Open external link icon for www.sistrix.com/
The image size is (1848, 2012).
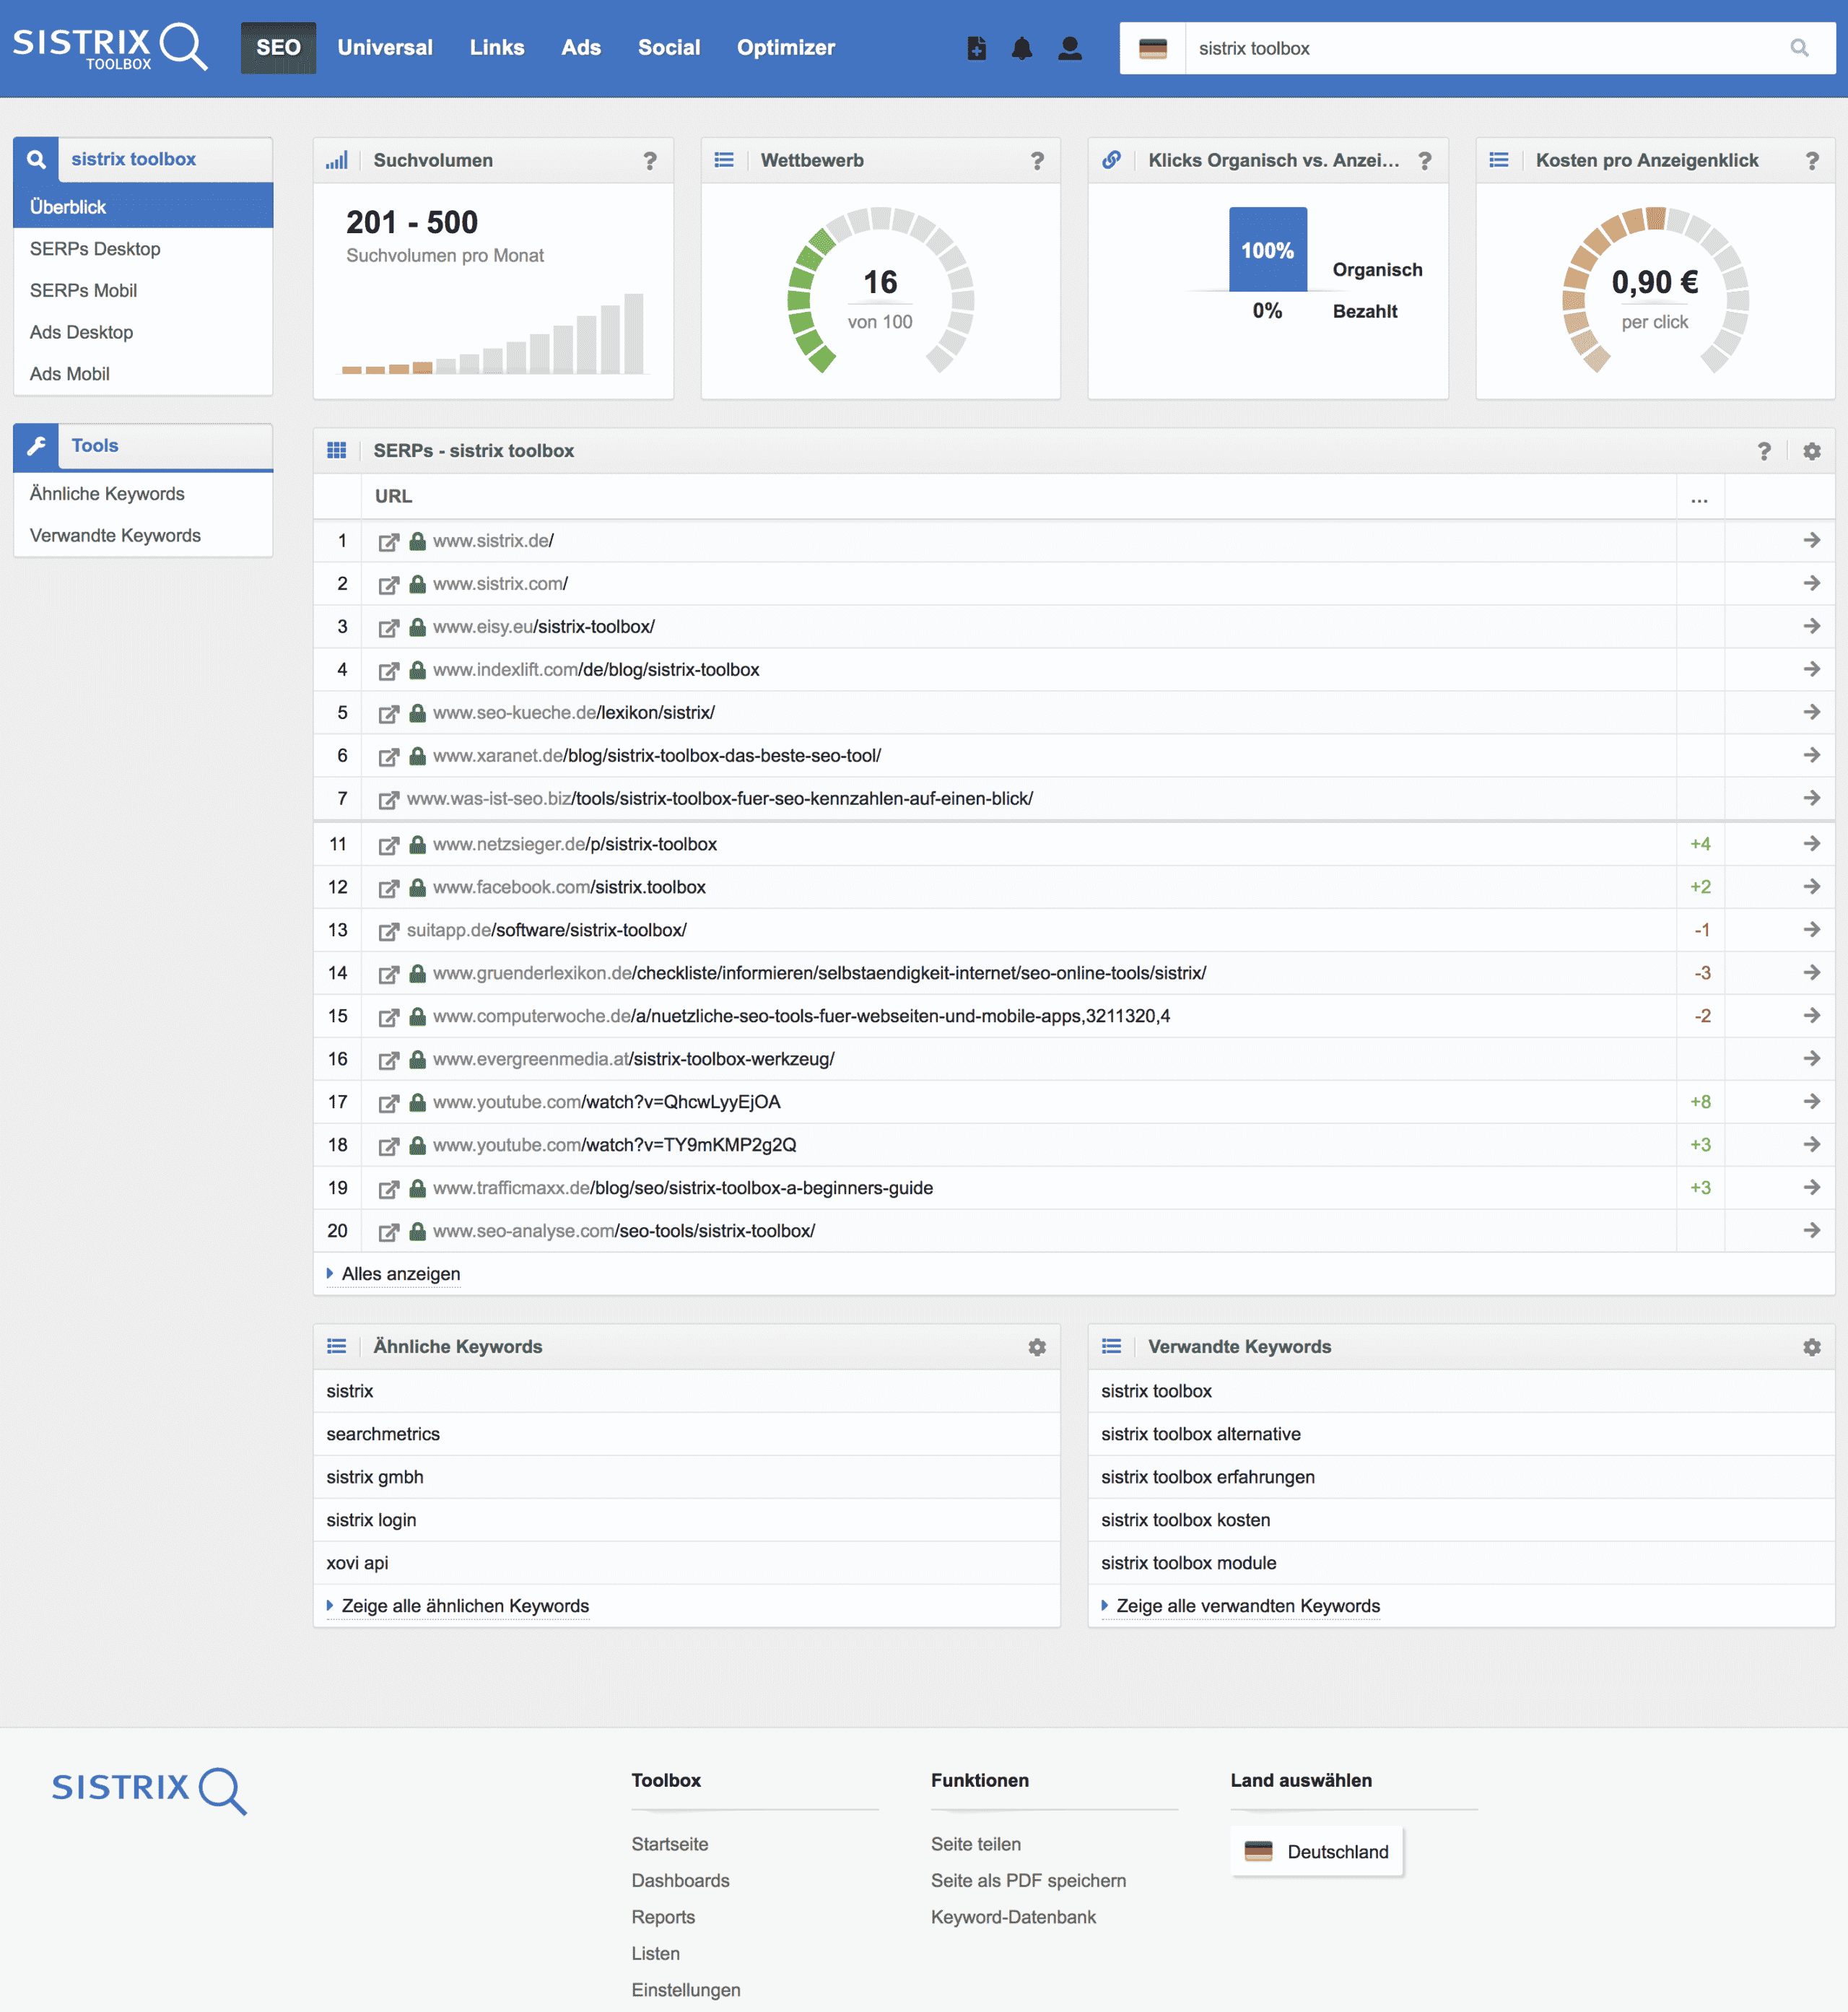point(388,585)
